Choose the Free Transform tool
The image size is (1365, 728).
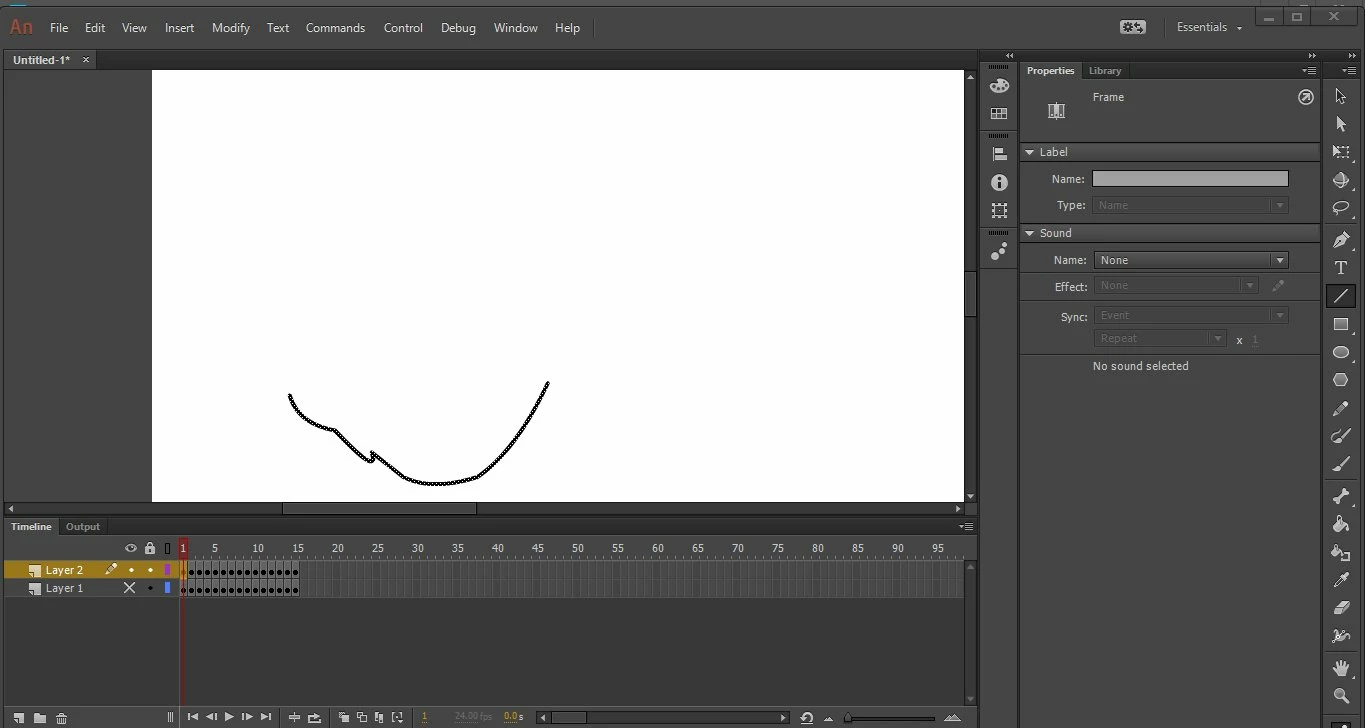pos(1341,152)
